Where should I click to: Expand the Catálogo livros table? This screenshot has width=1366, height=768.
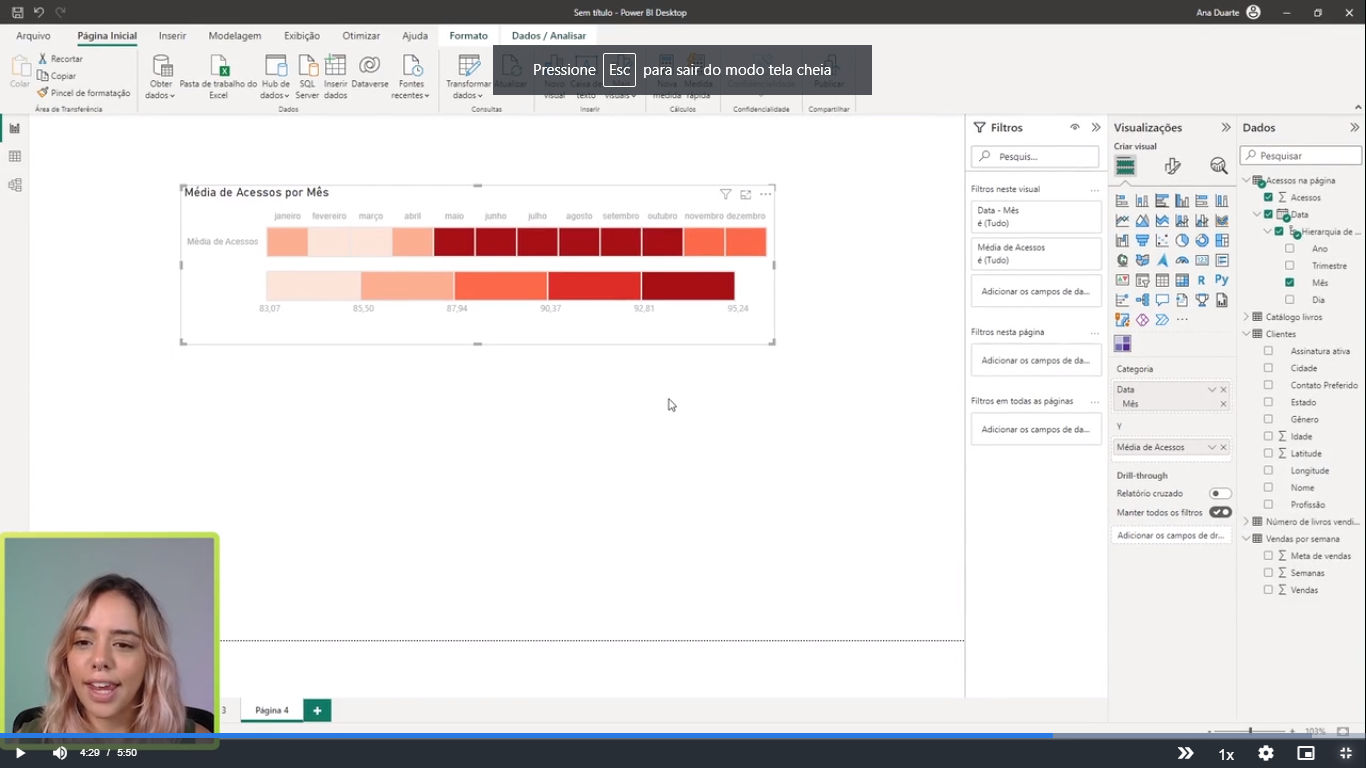click(1247, 317)
